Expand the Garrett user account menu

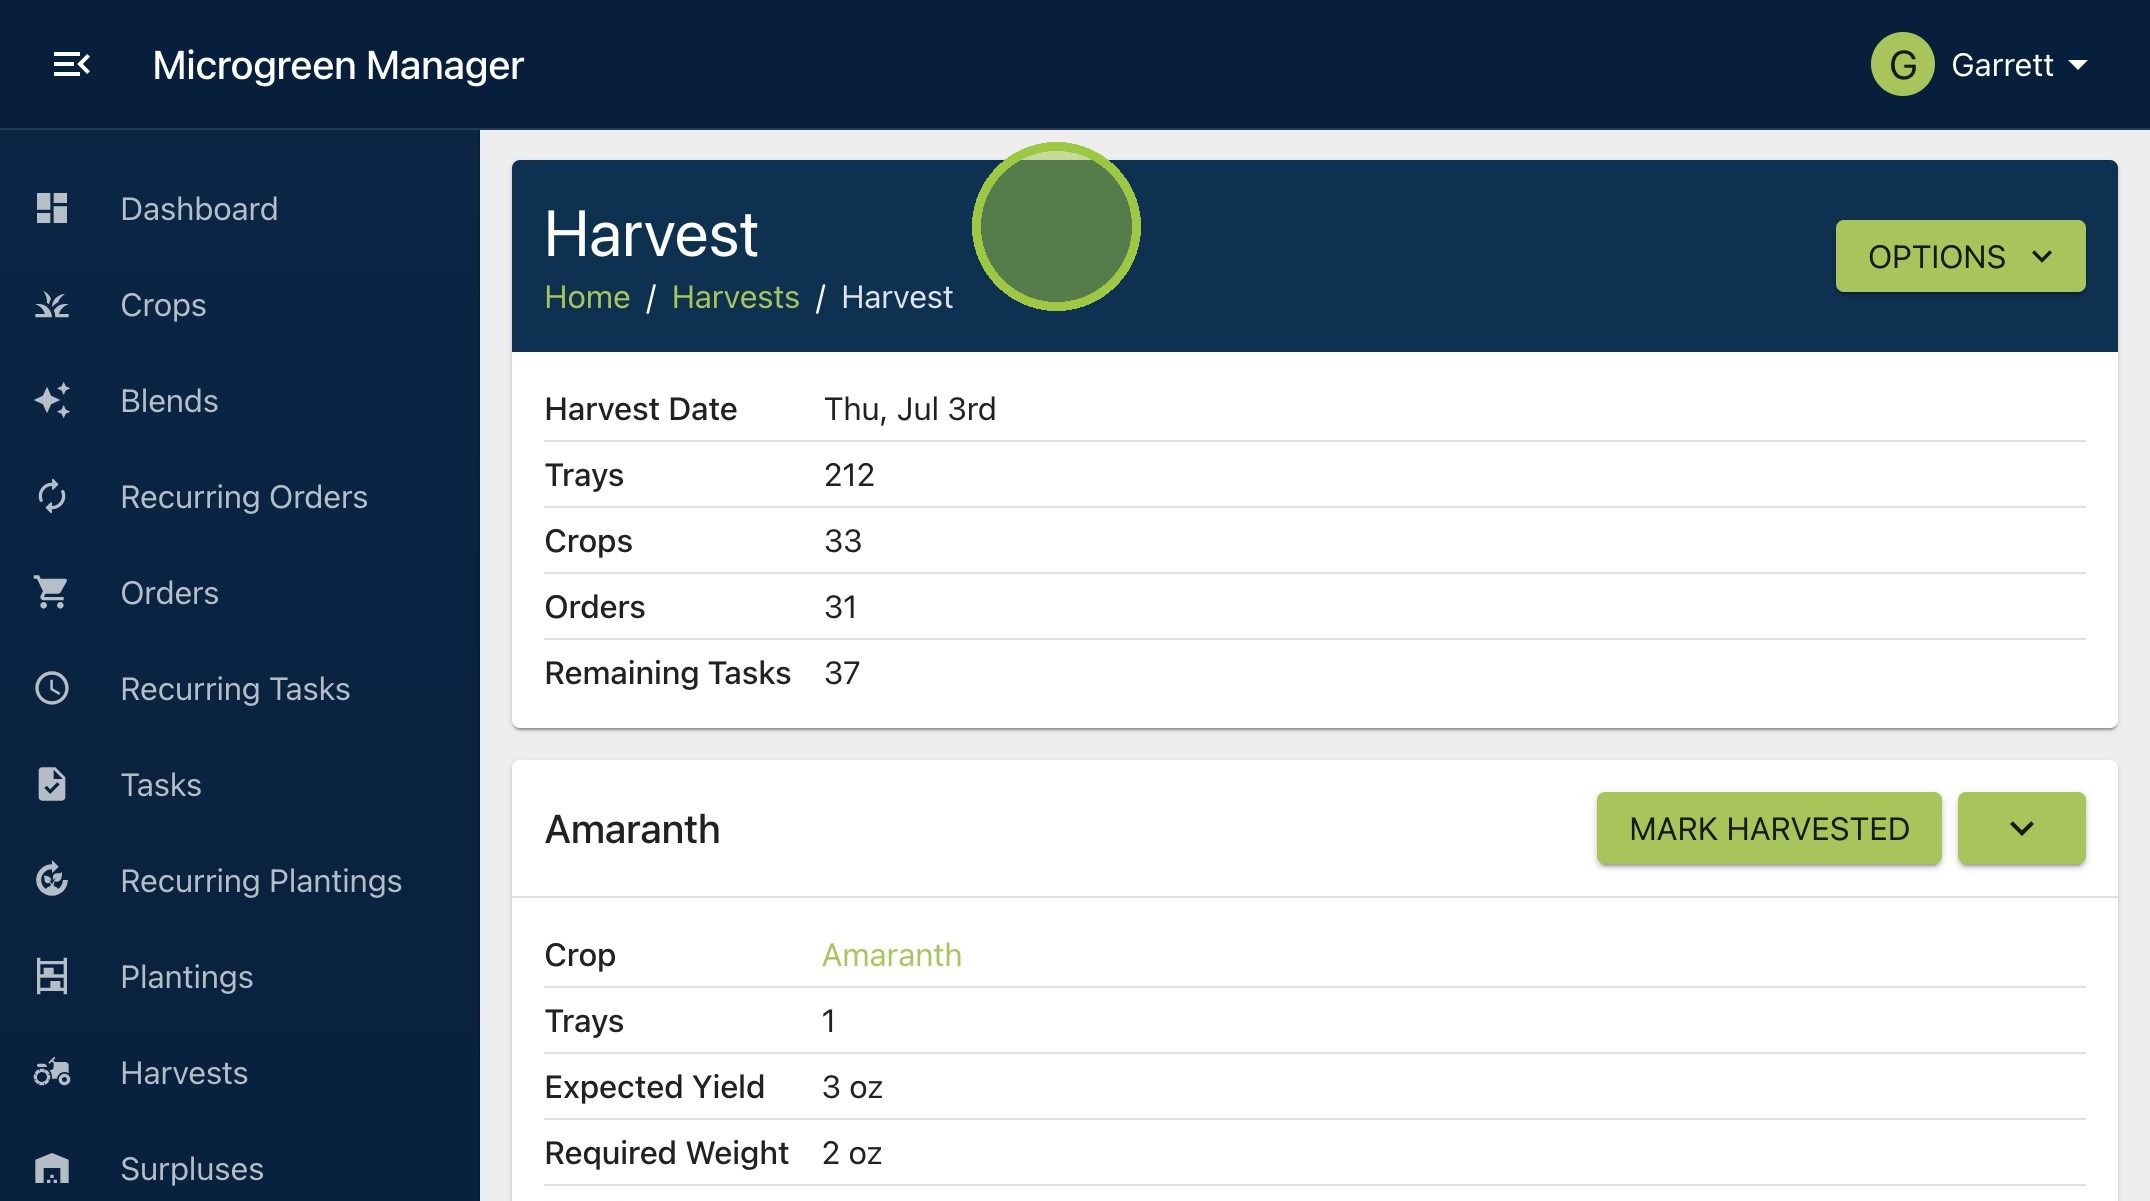pyautogui.click(x=1979, y=65)
